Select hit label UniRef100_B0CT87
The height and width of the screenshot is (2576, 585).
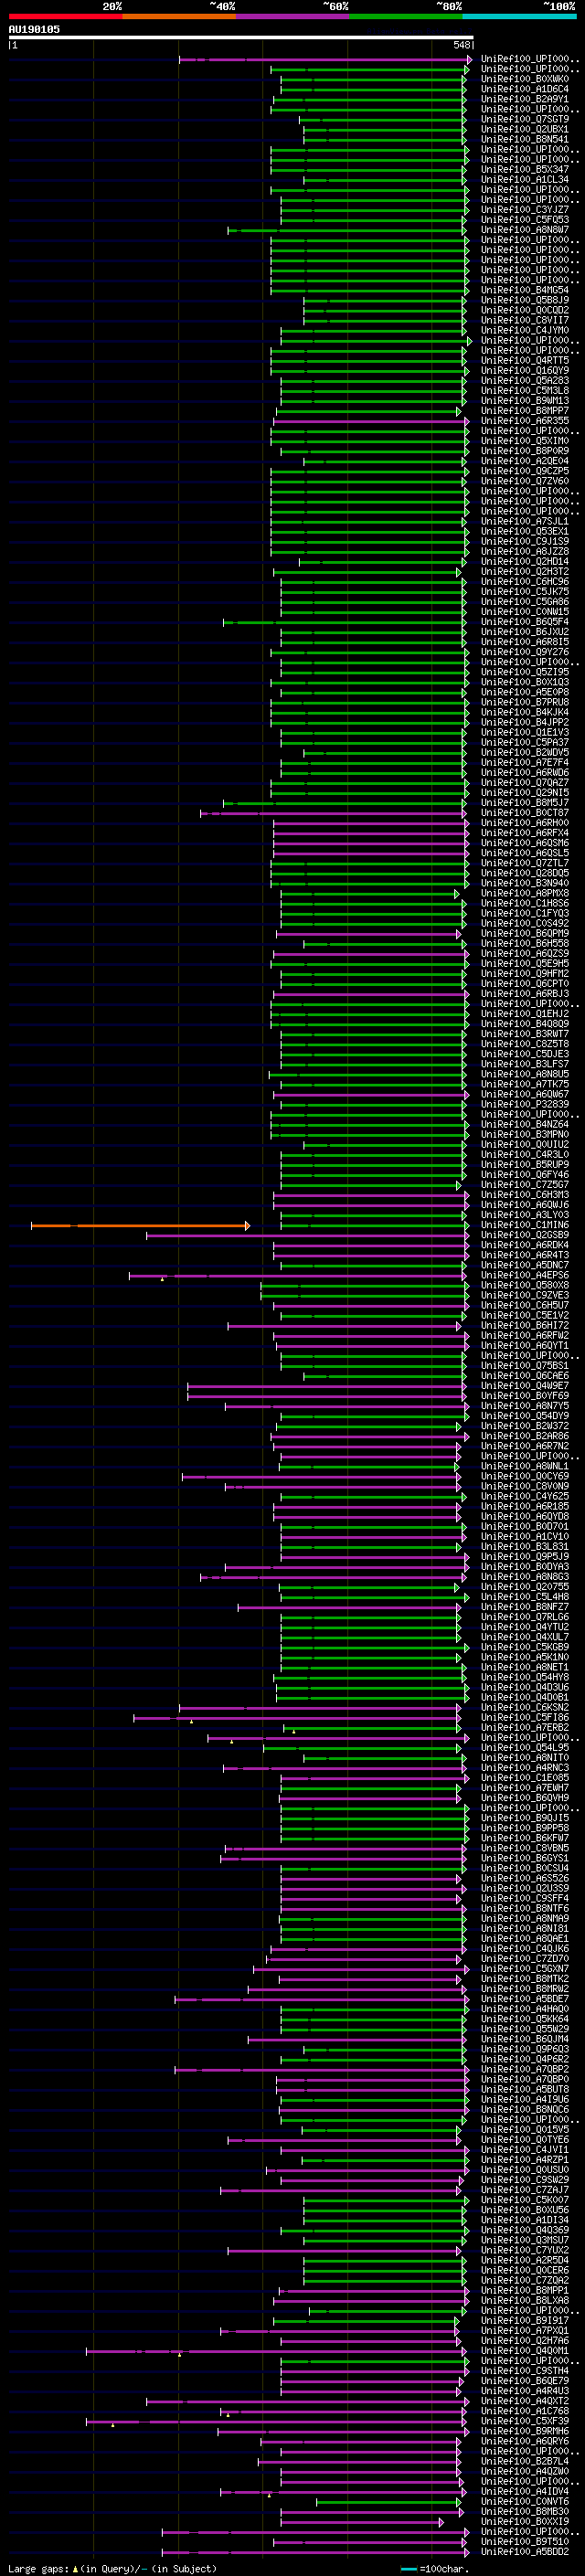click(524, 813)
